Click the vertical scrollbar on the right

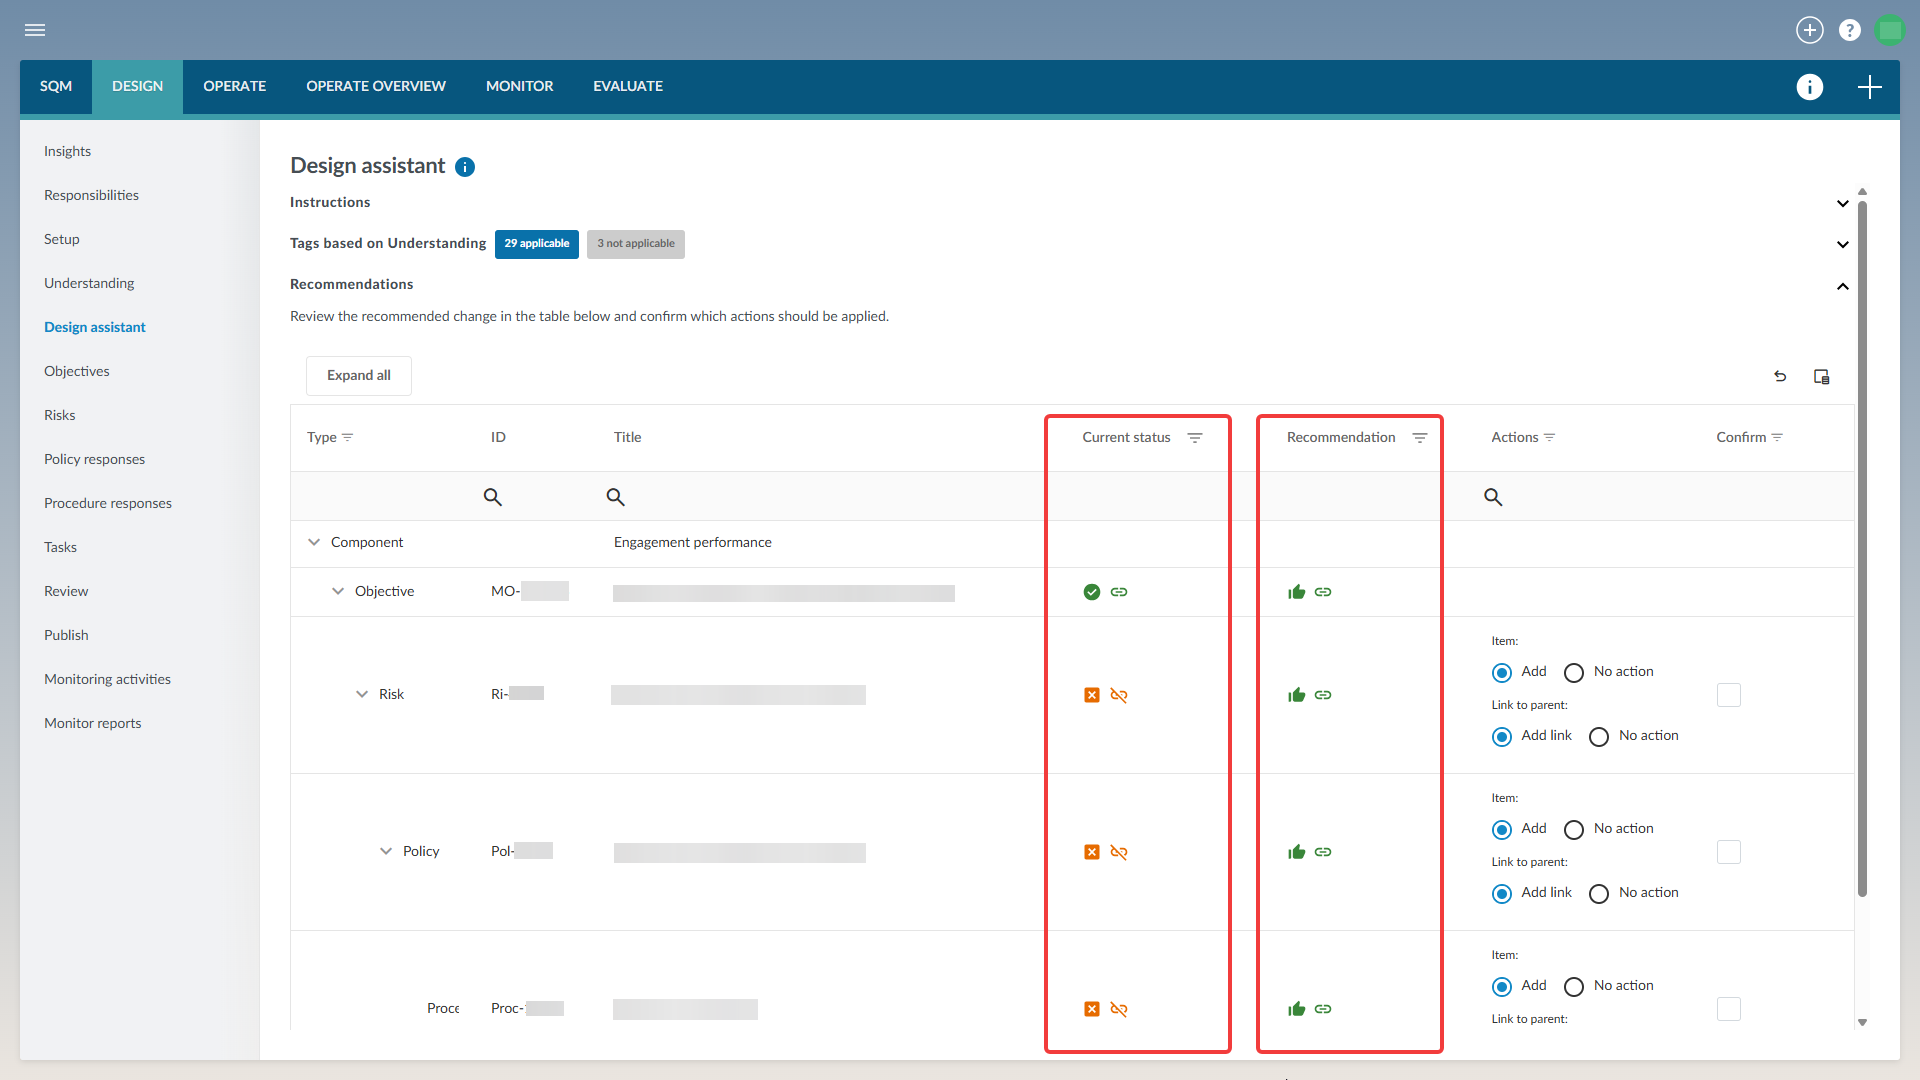pos(1862,550)
